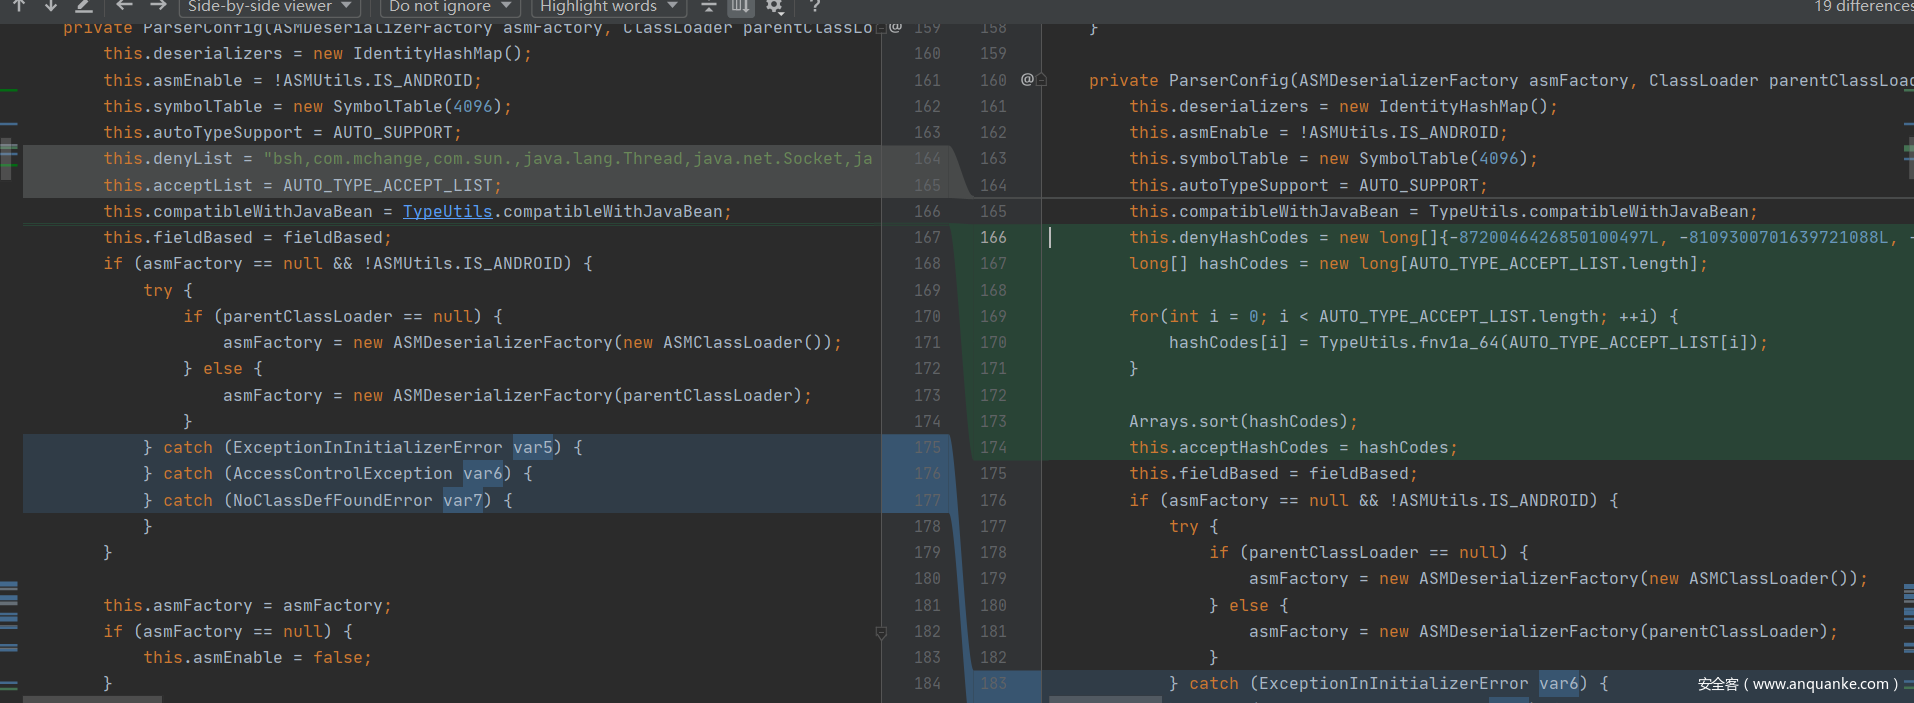The width and height of the screenshot is (1914, 703).
Task: Click the green inserted block on line 169
Action: click(1400, 316)
